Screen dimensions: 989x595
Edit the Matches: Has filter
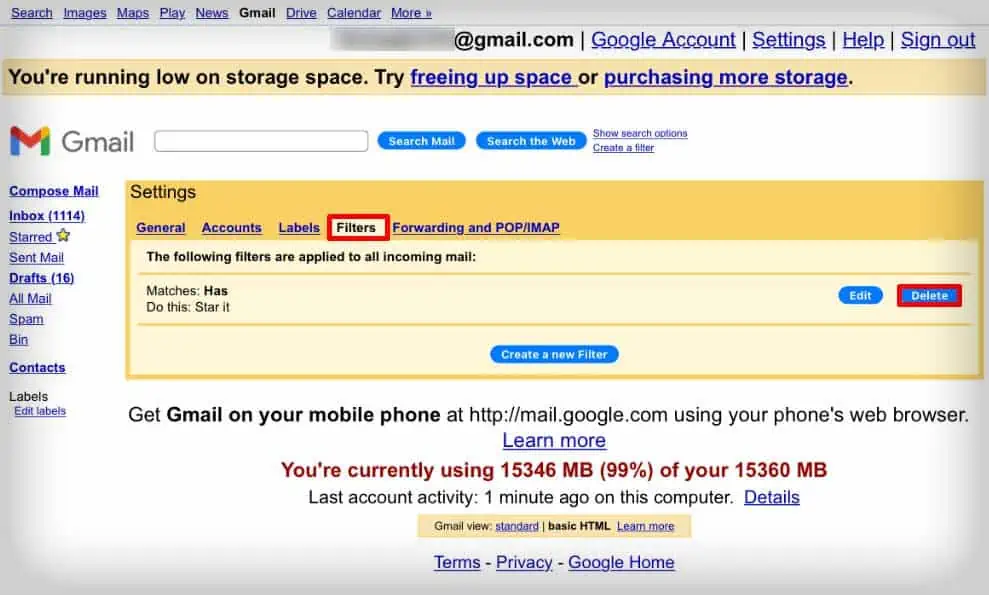pos(860,295)
